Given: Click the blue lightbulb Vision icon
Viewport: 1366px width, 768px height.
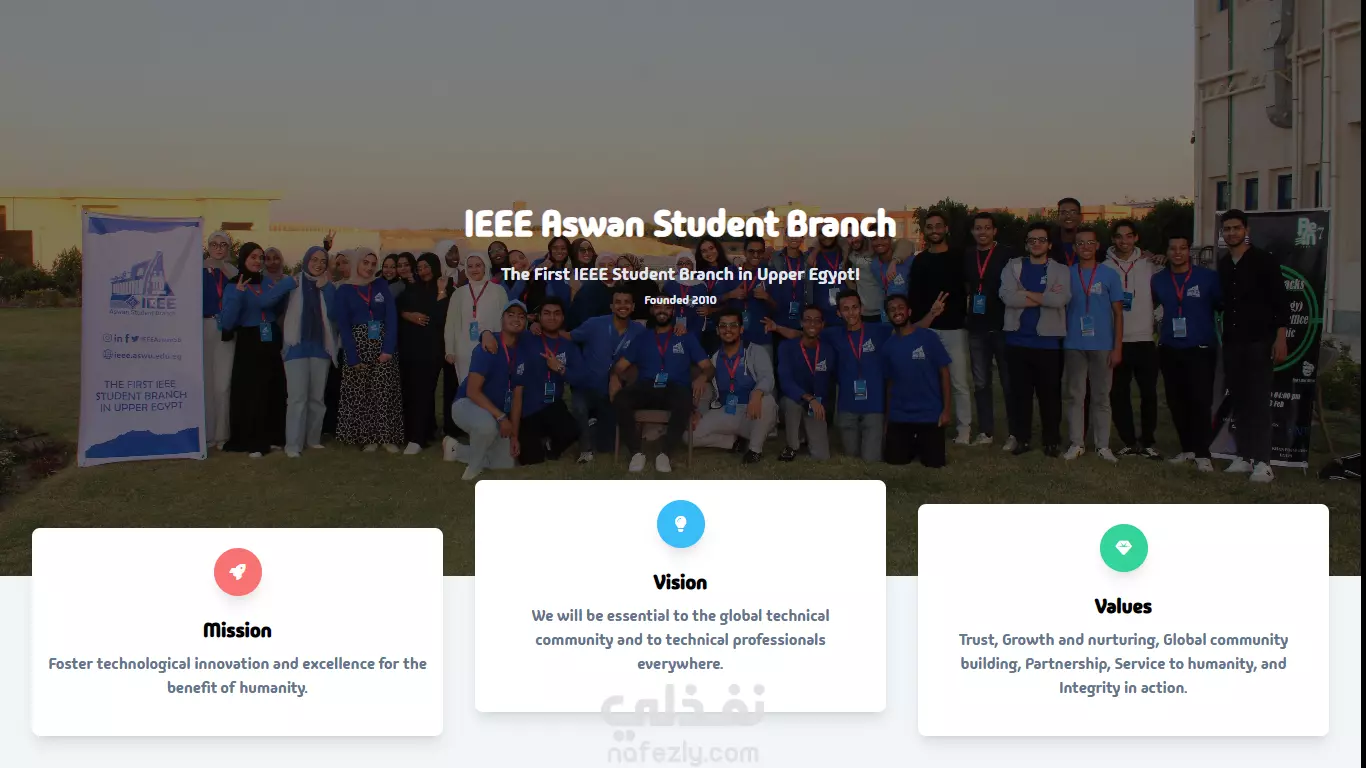Looking at the screenshot, I should 681,524.
